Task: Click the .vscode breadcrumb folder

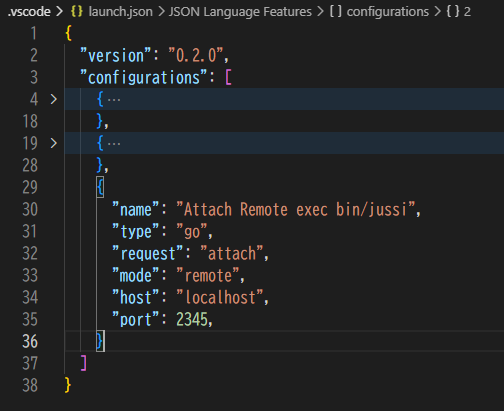Action: point(29,12)
